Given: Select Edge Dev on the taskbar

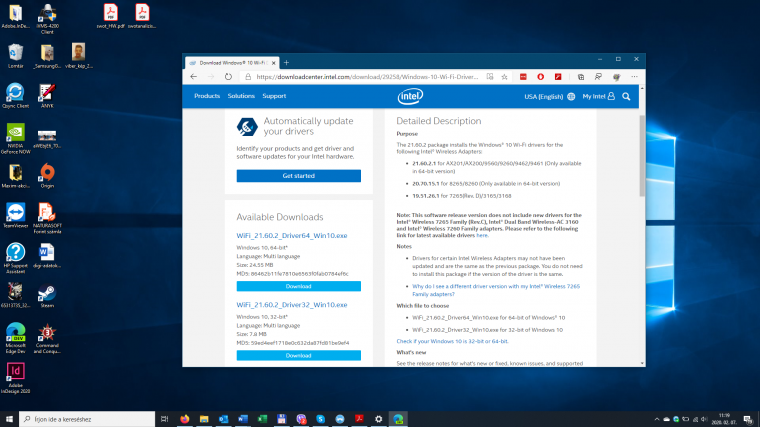Looking at the screenshot, I should pyautogui.click(x=398, y=419).
